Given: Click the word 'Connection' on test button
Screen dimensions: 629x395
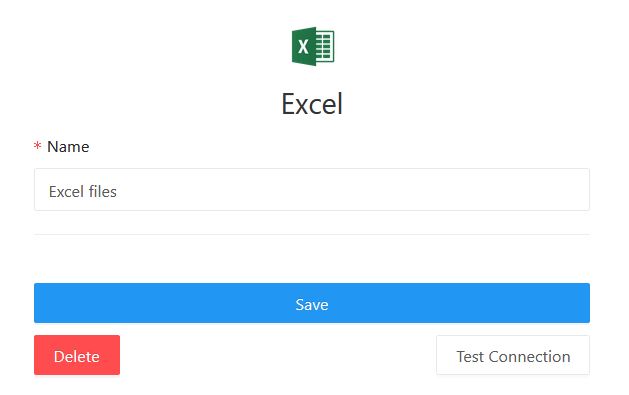Looking at the screenshot, I should pos(530,357).
